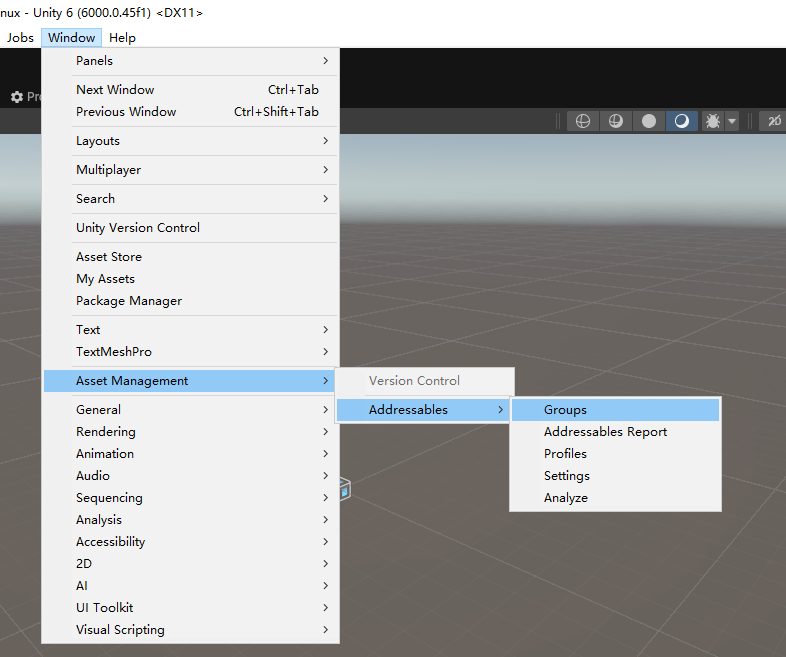Expand the Sequencing submenu
This screenshot has height=657, width=786.
tap(190, 498)
